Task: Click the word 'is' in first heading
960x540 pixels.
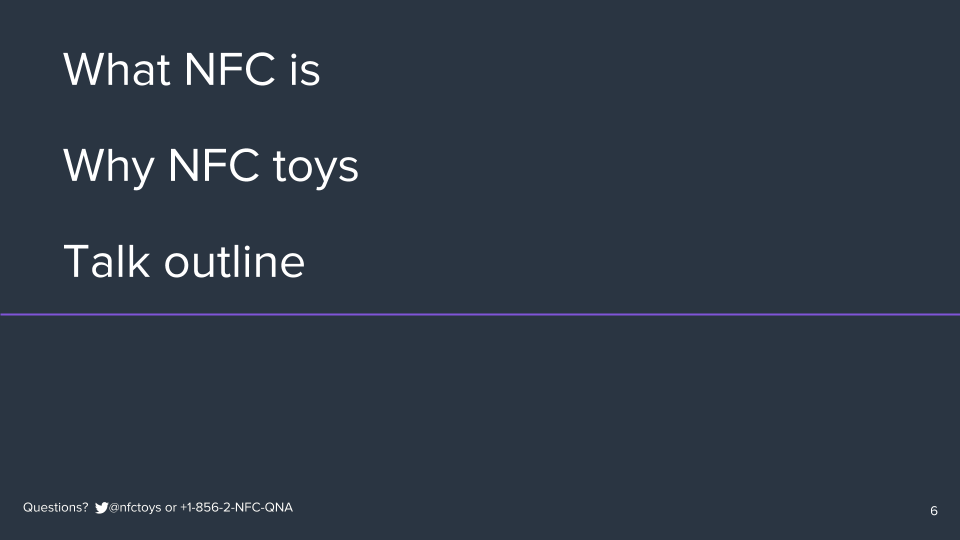Action: [x=305, y=70]
